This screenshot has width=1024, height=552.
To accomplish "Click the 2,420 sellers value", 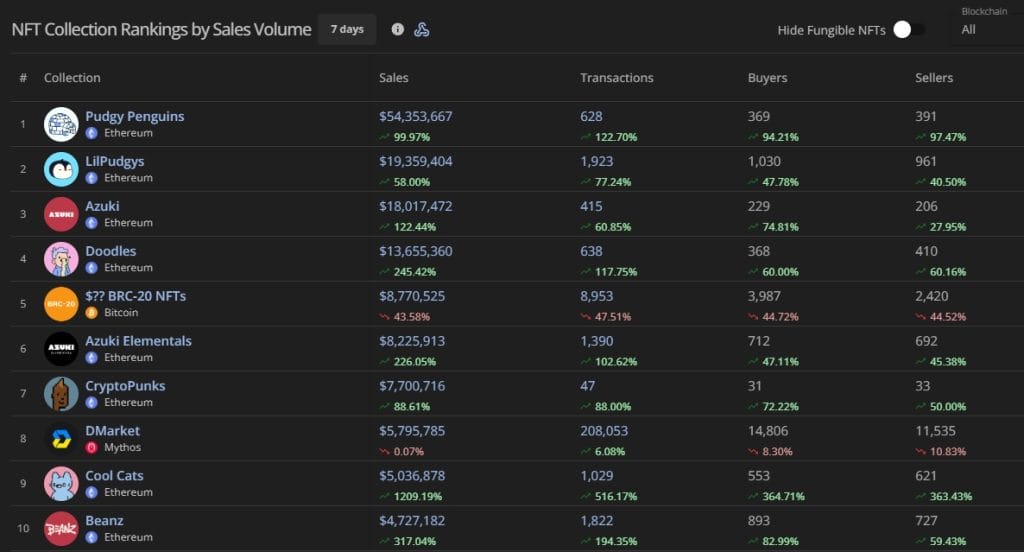I will [932, 296].
